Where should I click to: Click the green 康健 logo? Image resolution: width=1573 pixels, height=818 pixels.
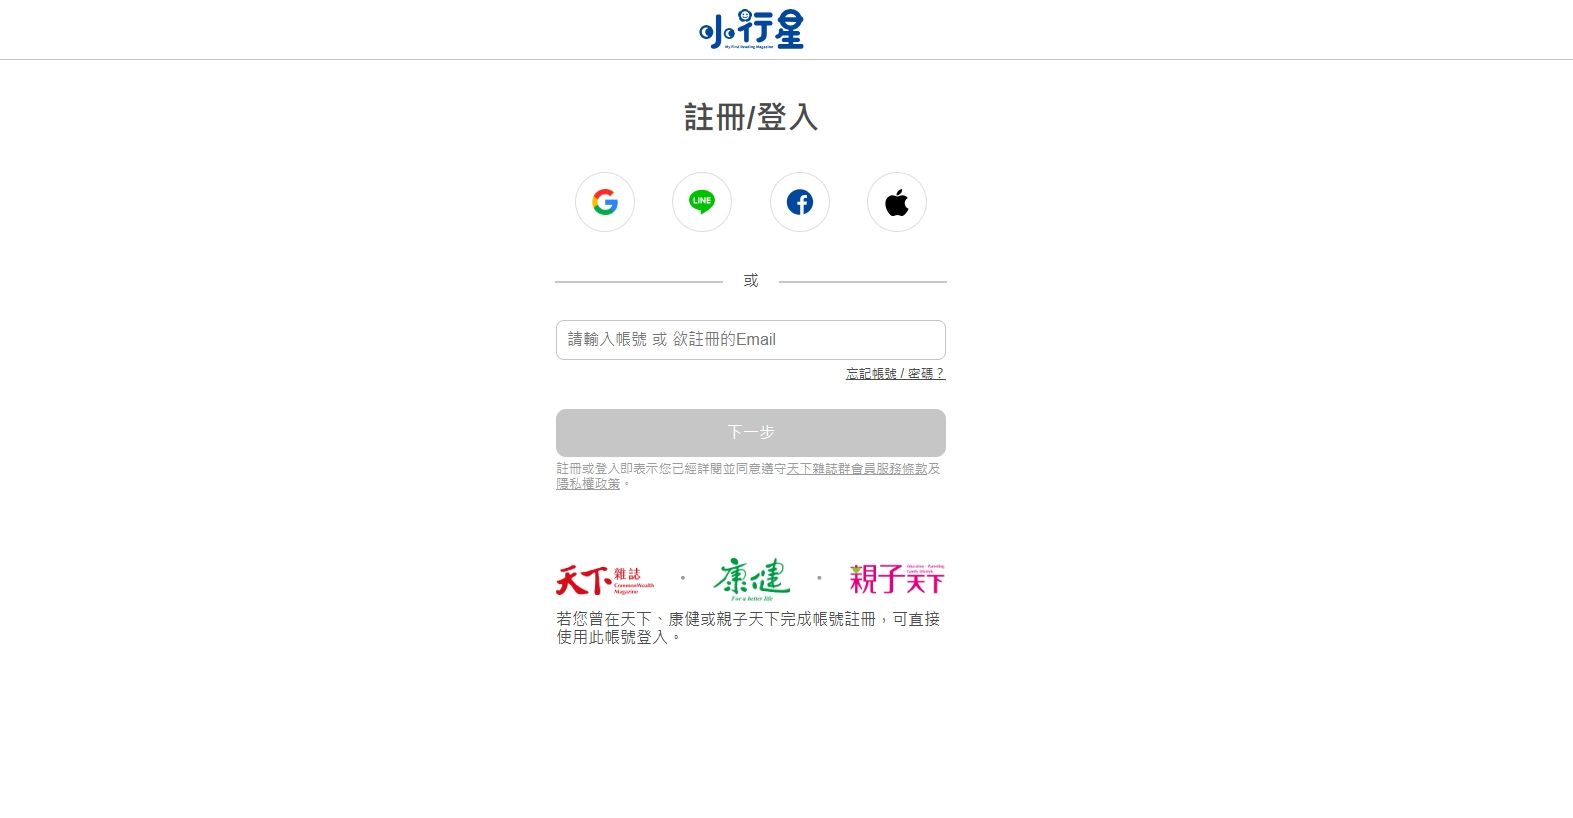pos(751,579)
